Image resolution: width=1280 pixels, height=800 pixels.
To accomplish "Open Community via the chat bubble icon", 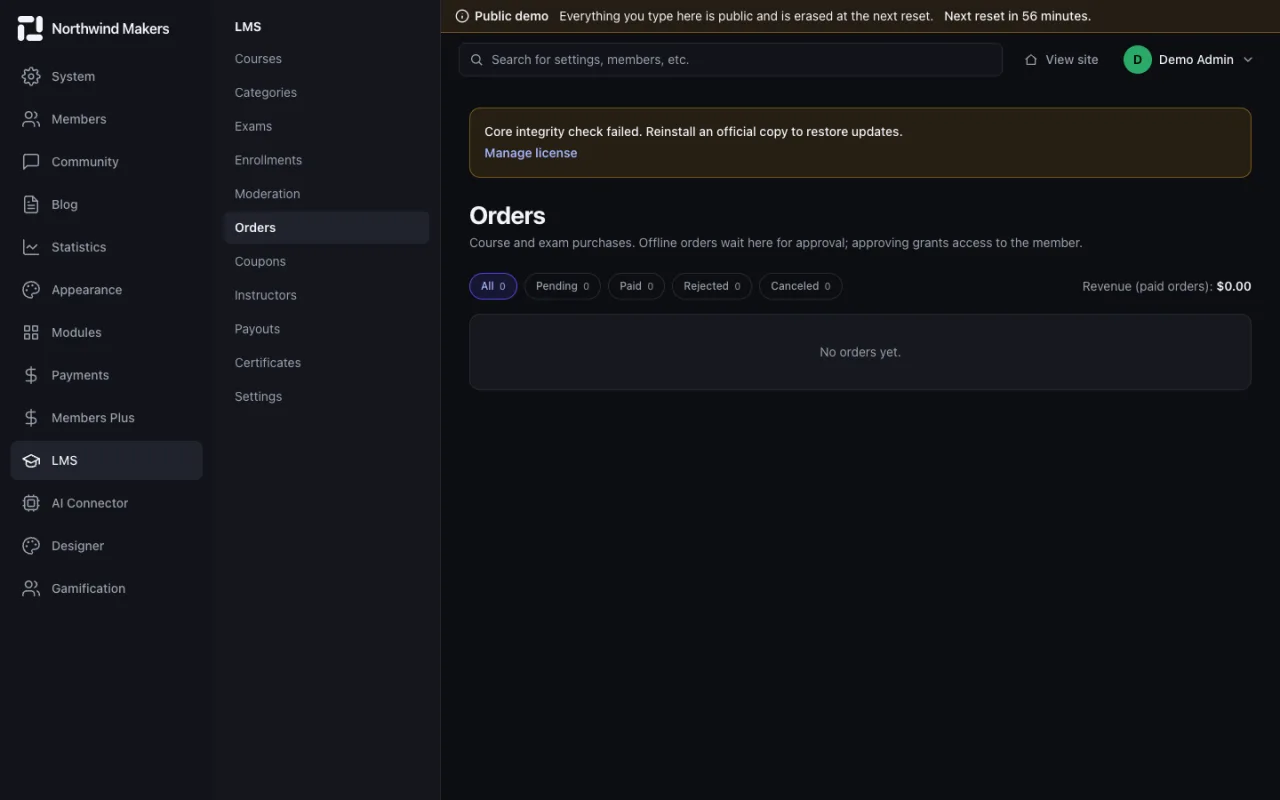I will click(31, 161).
